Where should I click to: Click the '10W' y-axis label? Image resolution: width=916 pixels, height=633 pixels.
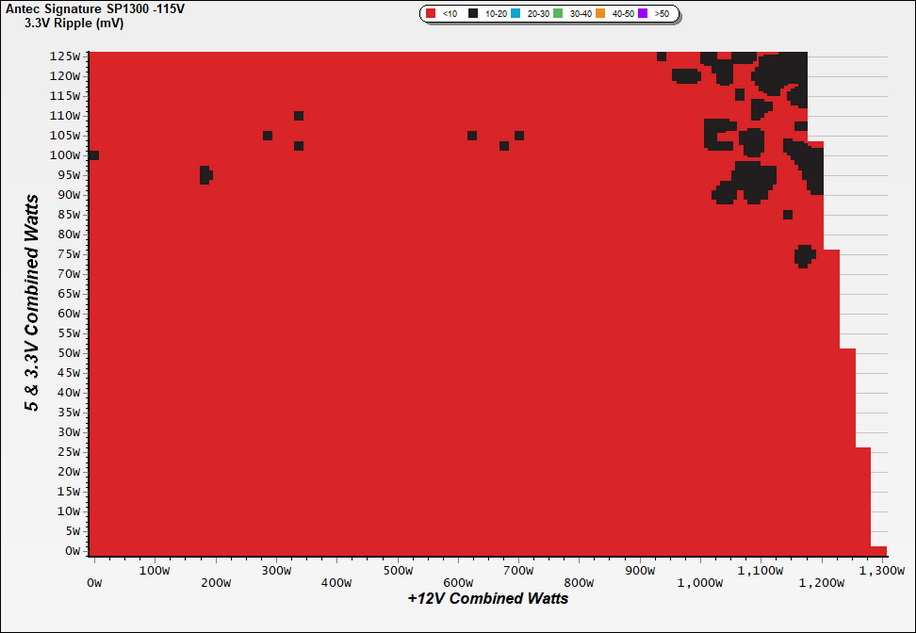[x=68, y=512]
